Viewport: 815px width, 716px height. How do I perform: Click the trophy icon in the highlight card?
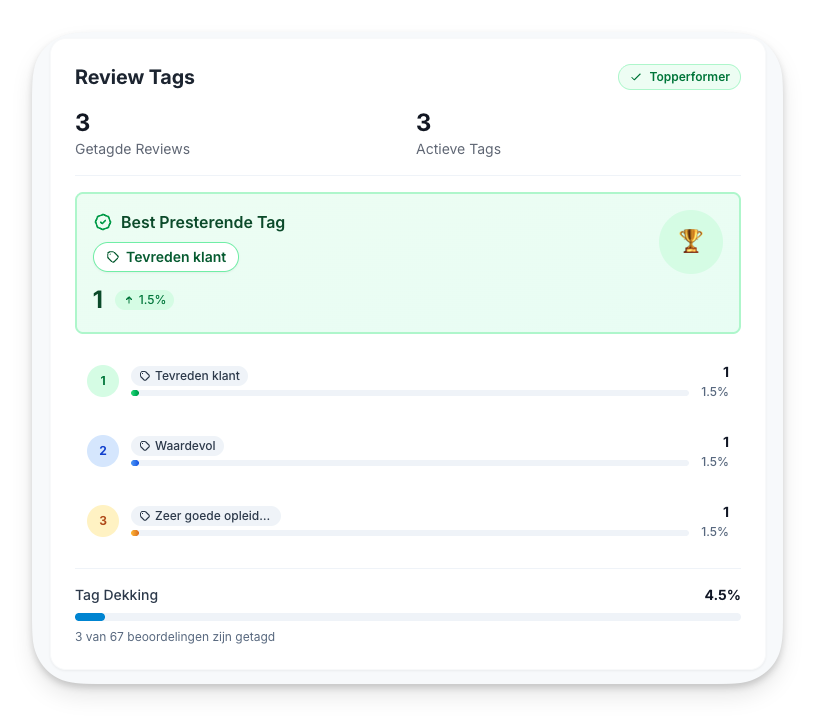pos(690,241)
